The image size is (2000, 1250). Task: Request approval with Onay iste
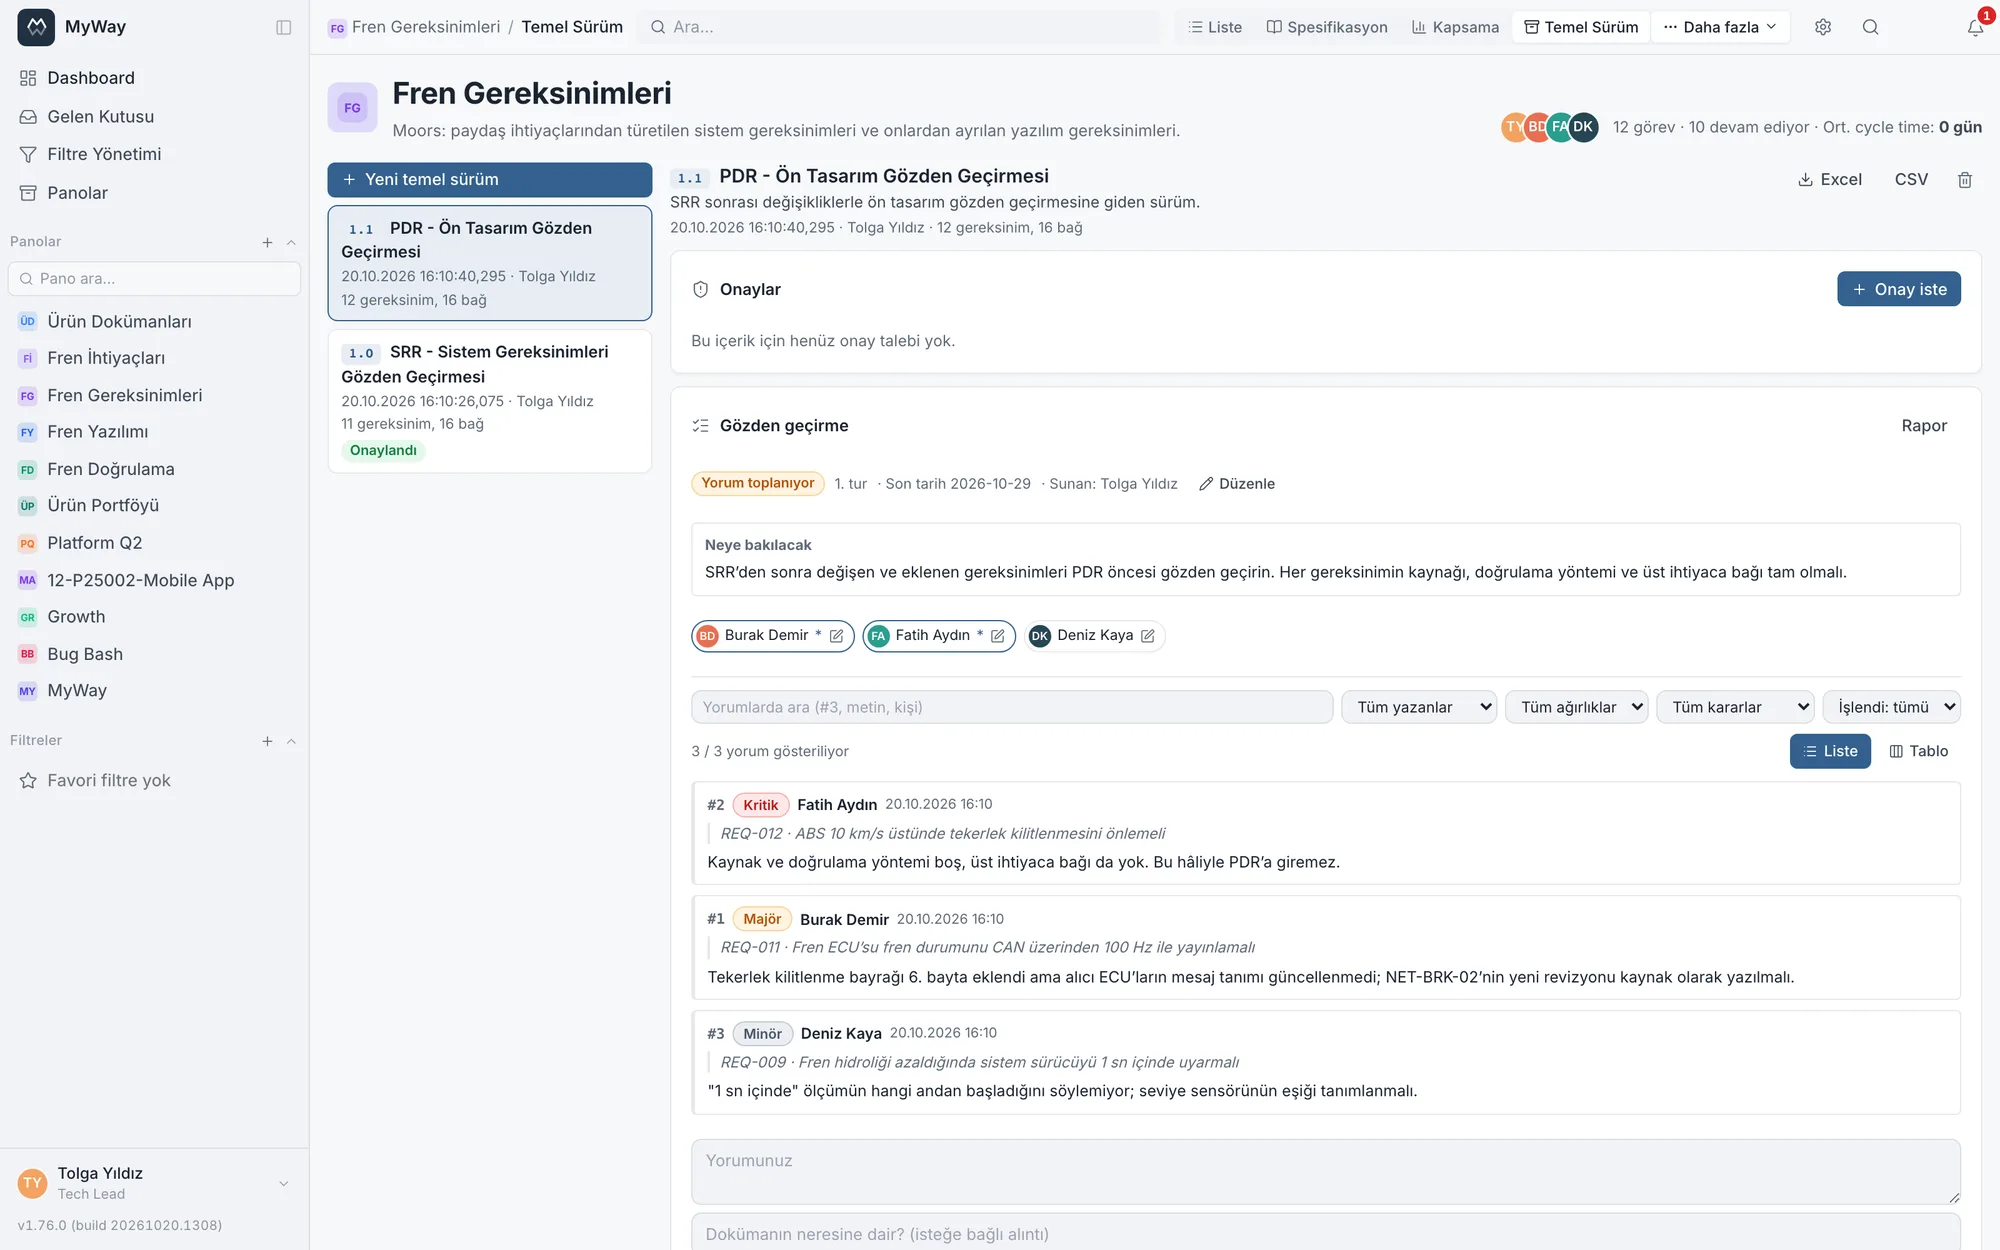pos(1899,289)
